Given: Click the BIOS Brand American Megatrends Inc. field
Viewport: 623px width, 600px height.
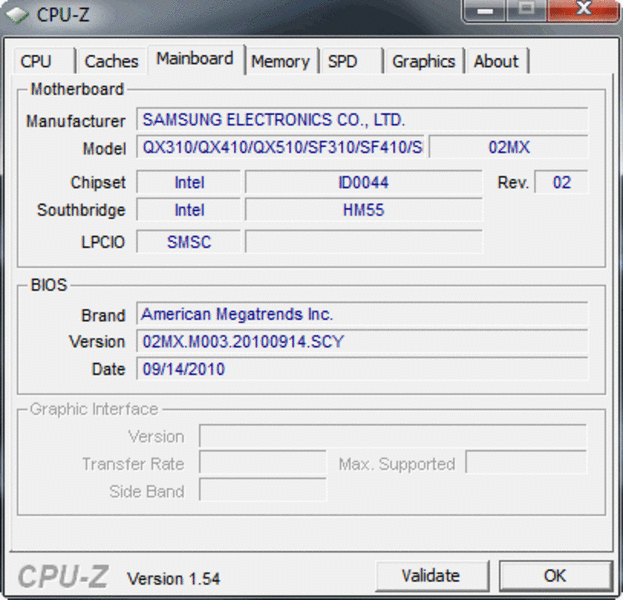Looking at the screenshot, I should [362, 314].
